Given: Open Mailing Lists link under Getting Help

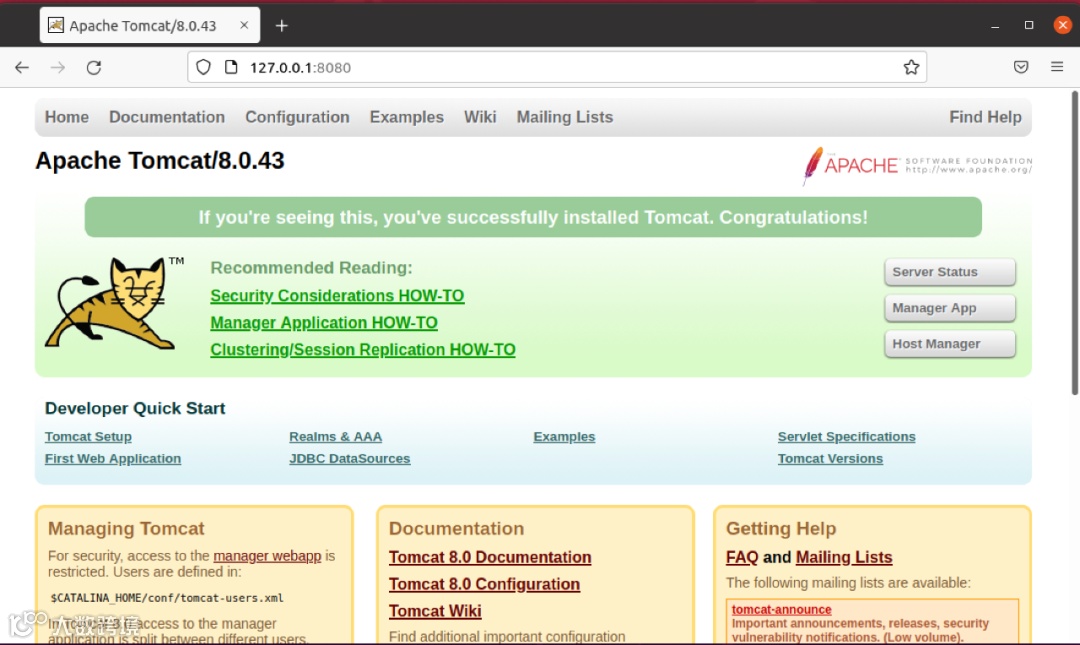Looking at the screenshot, I should [844, 557].
